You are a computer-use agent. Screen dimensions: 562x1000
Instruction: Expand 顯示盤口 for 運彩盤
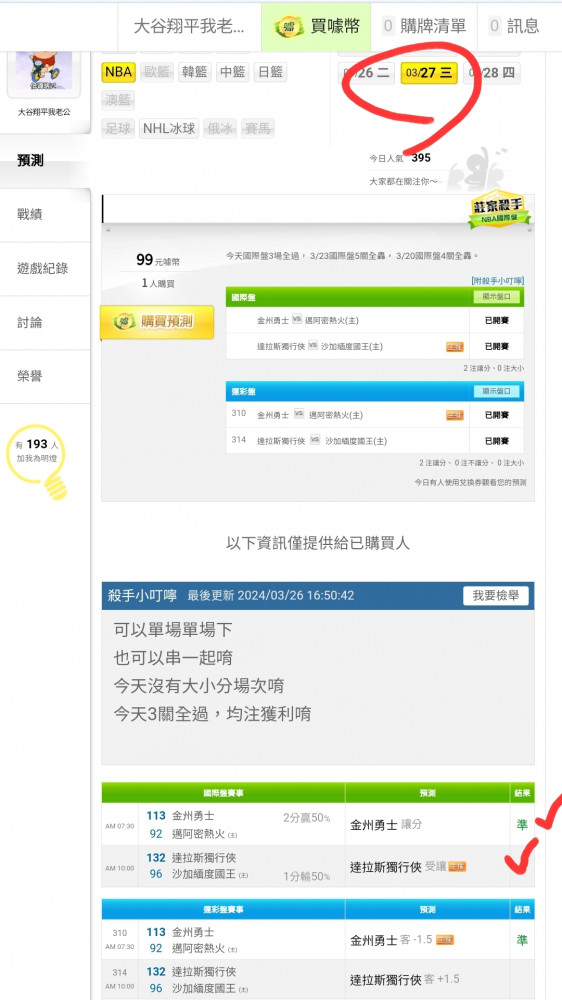[x=497, y=392]
